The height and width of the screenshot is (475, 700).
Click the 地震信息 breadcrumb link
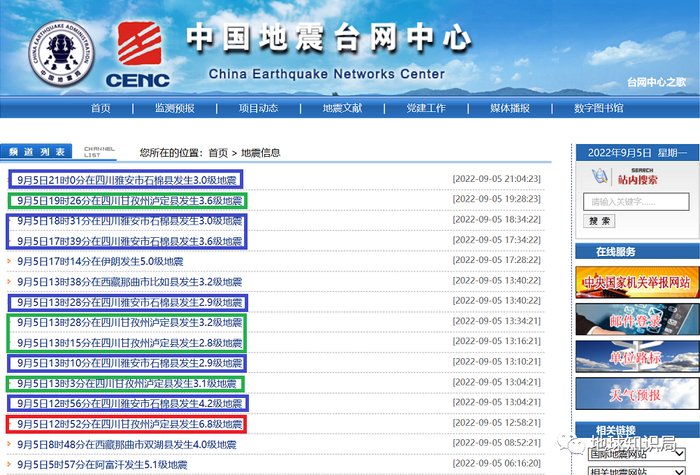pyautogui.click(x=261, y=153)
